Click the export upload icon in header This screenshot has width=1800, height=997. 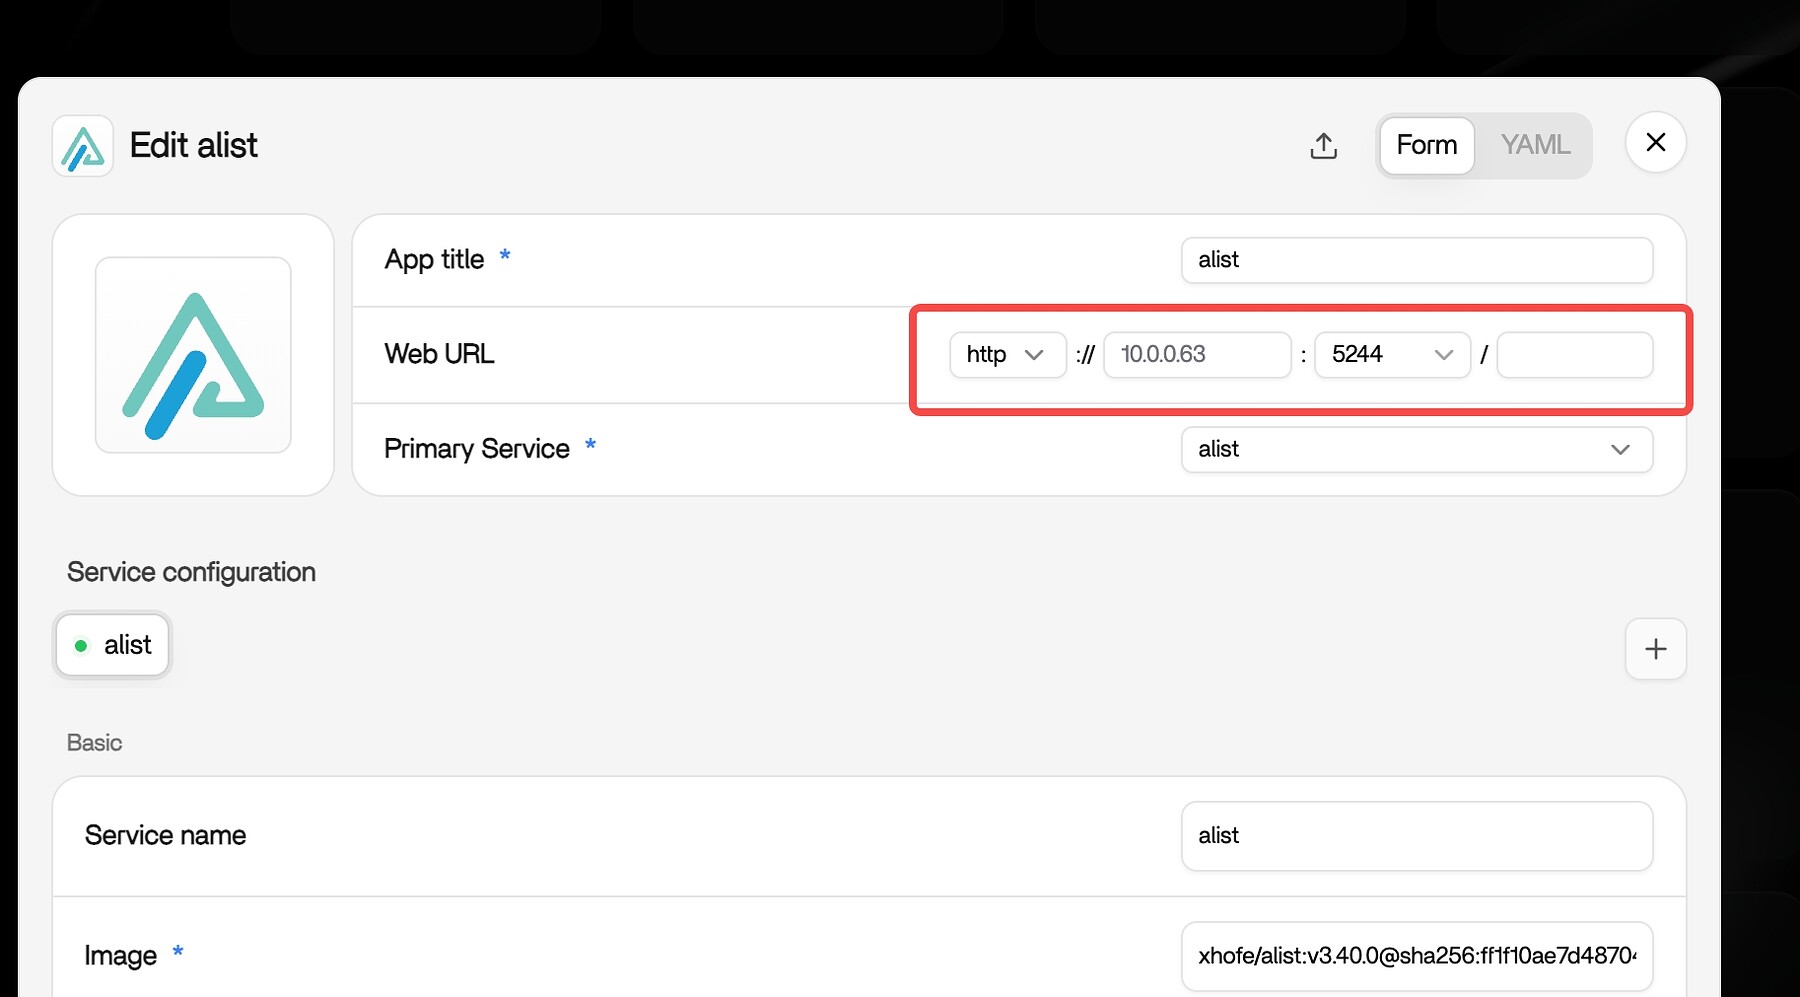[1323, 146]
